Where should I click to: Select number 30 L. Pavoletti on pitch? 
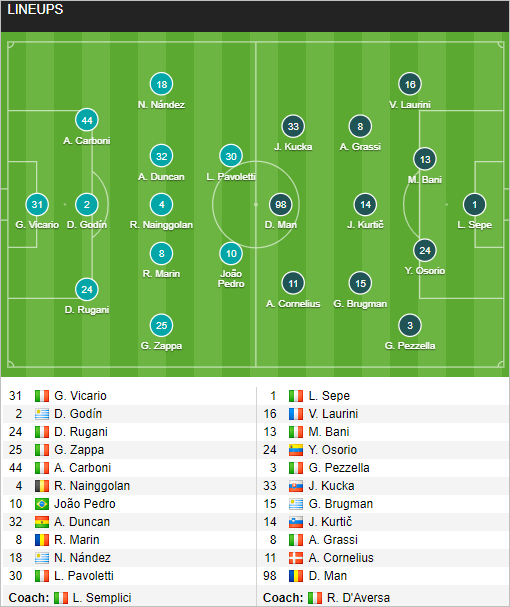pos(231,156)
